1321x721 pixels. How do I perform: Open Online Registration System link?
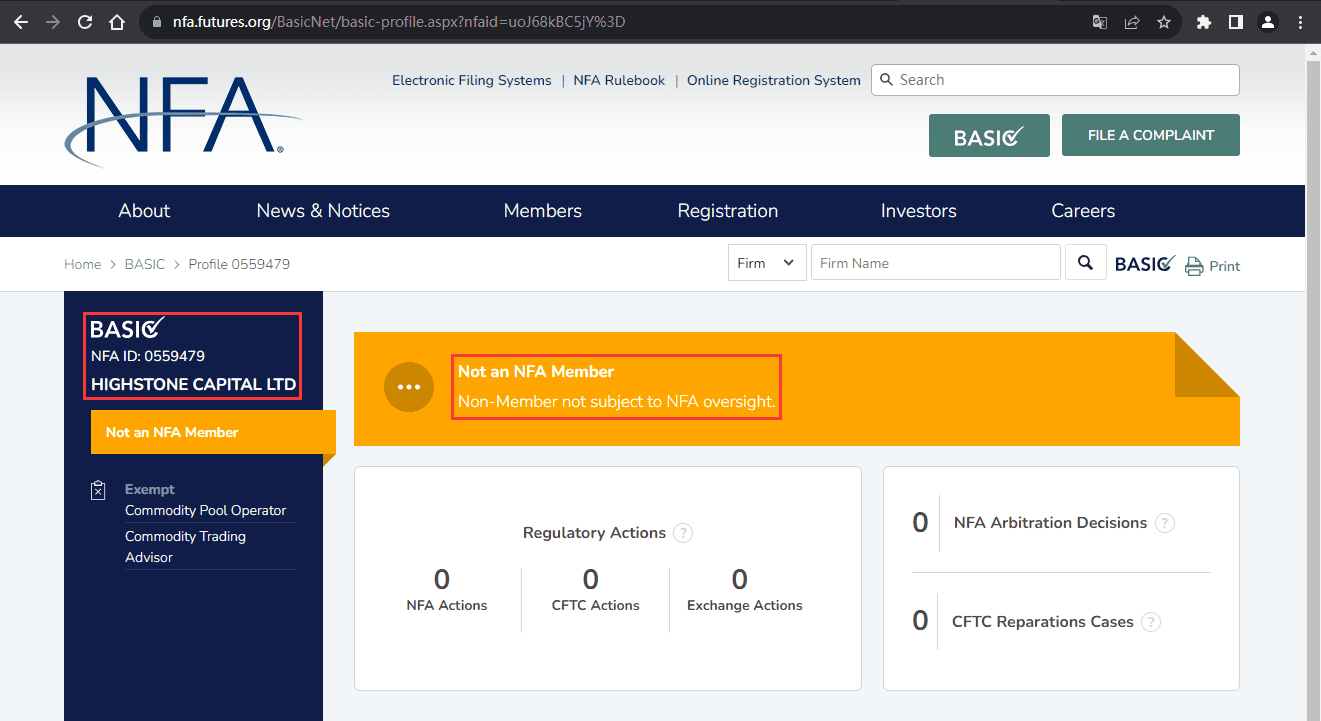click(774, 80)
